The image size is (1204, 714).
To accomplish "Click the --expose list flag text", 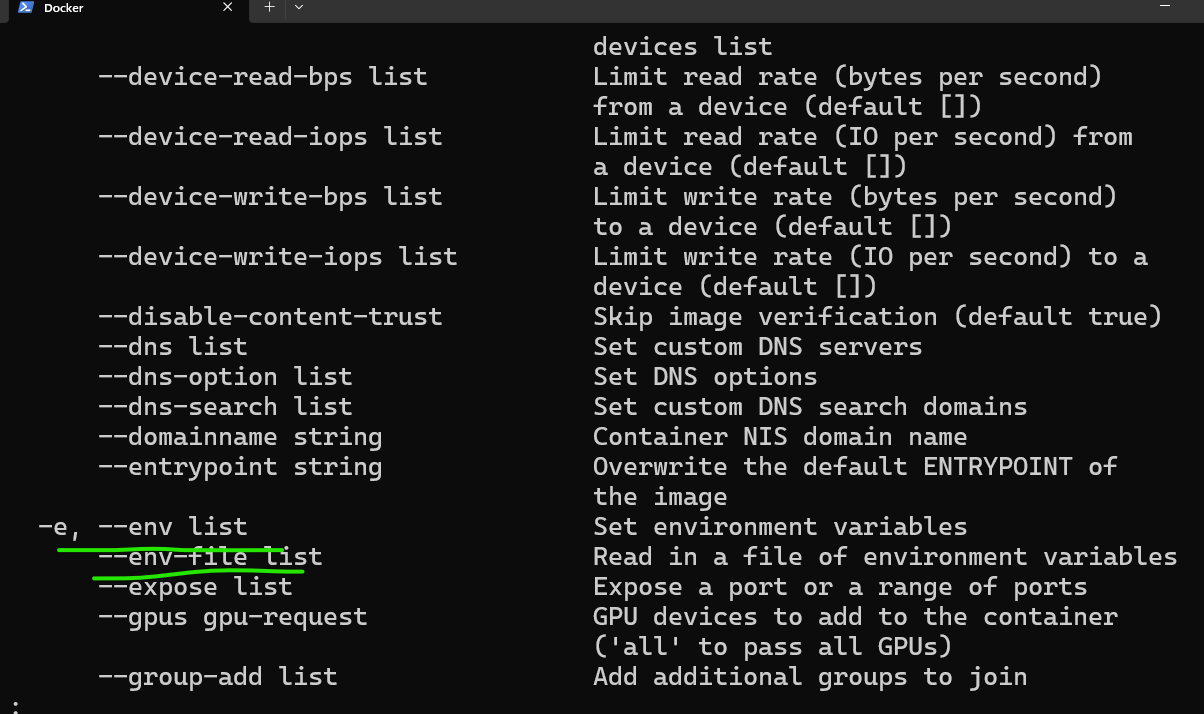I will (x=195, y=586).
